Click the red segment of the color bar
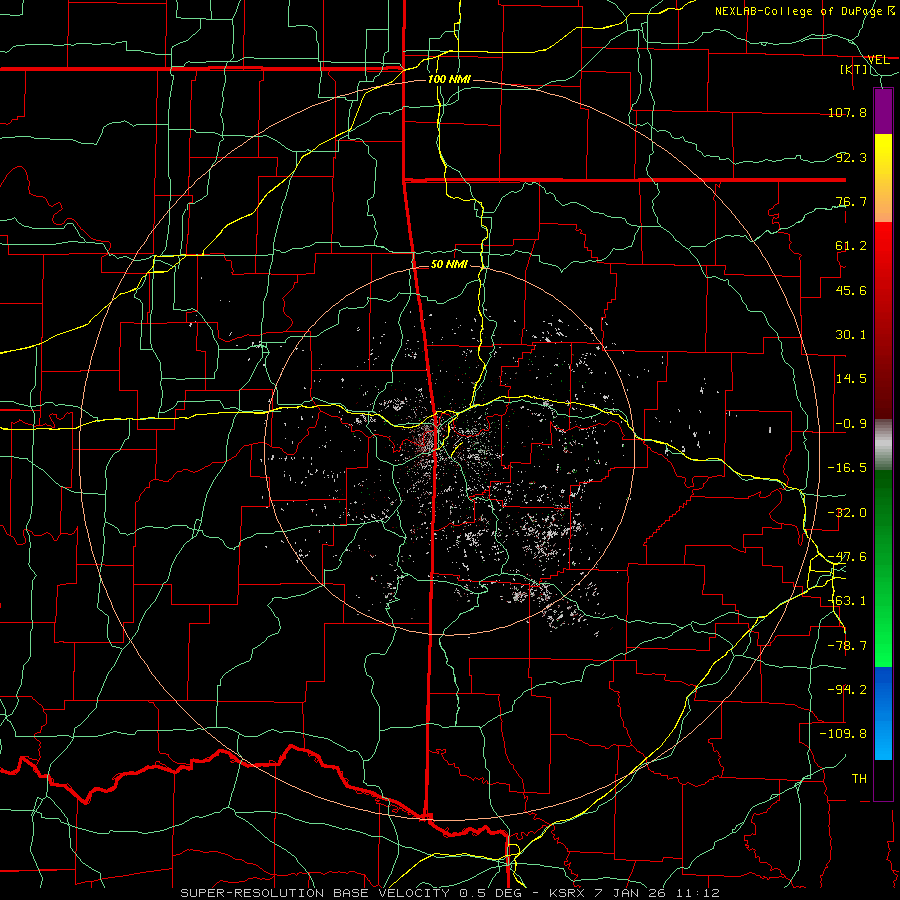This screenshot has width=900, height=900. click(x=883, y=320)
